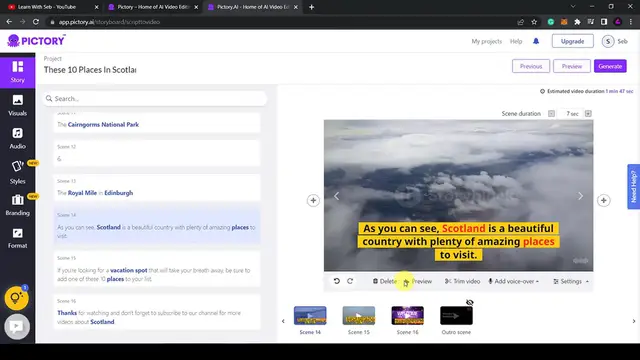Click the browser address bar
The image size is (640, 360).
tap(282, 22)
